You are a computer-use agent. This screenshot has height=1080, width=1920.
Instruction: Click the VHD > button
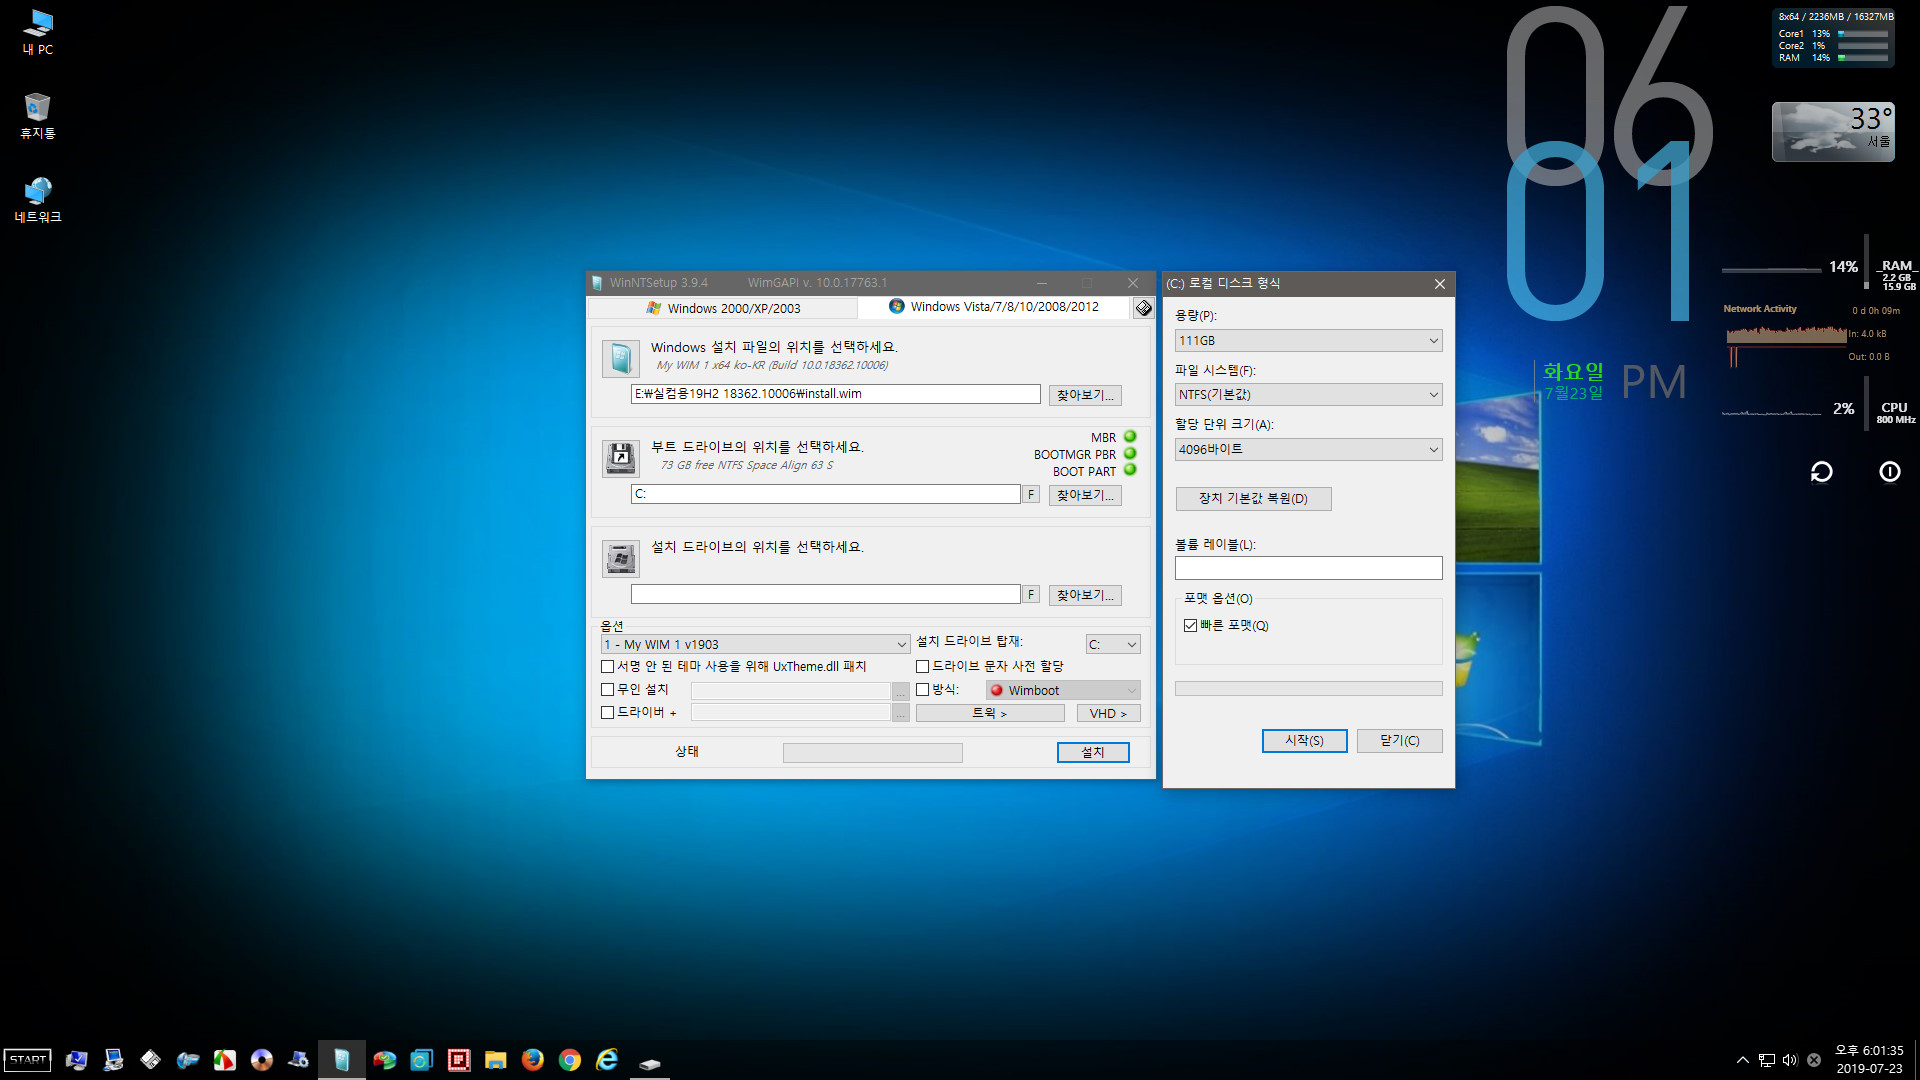tap(1108, 713)
